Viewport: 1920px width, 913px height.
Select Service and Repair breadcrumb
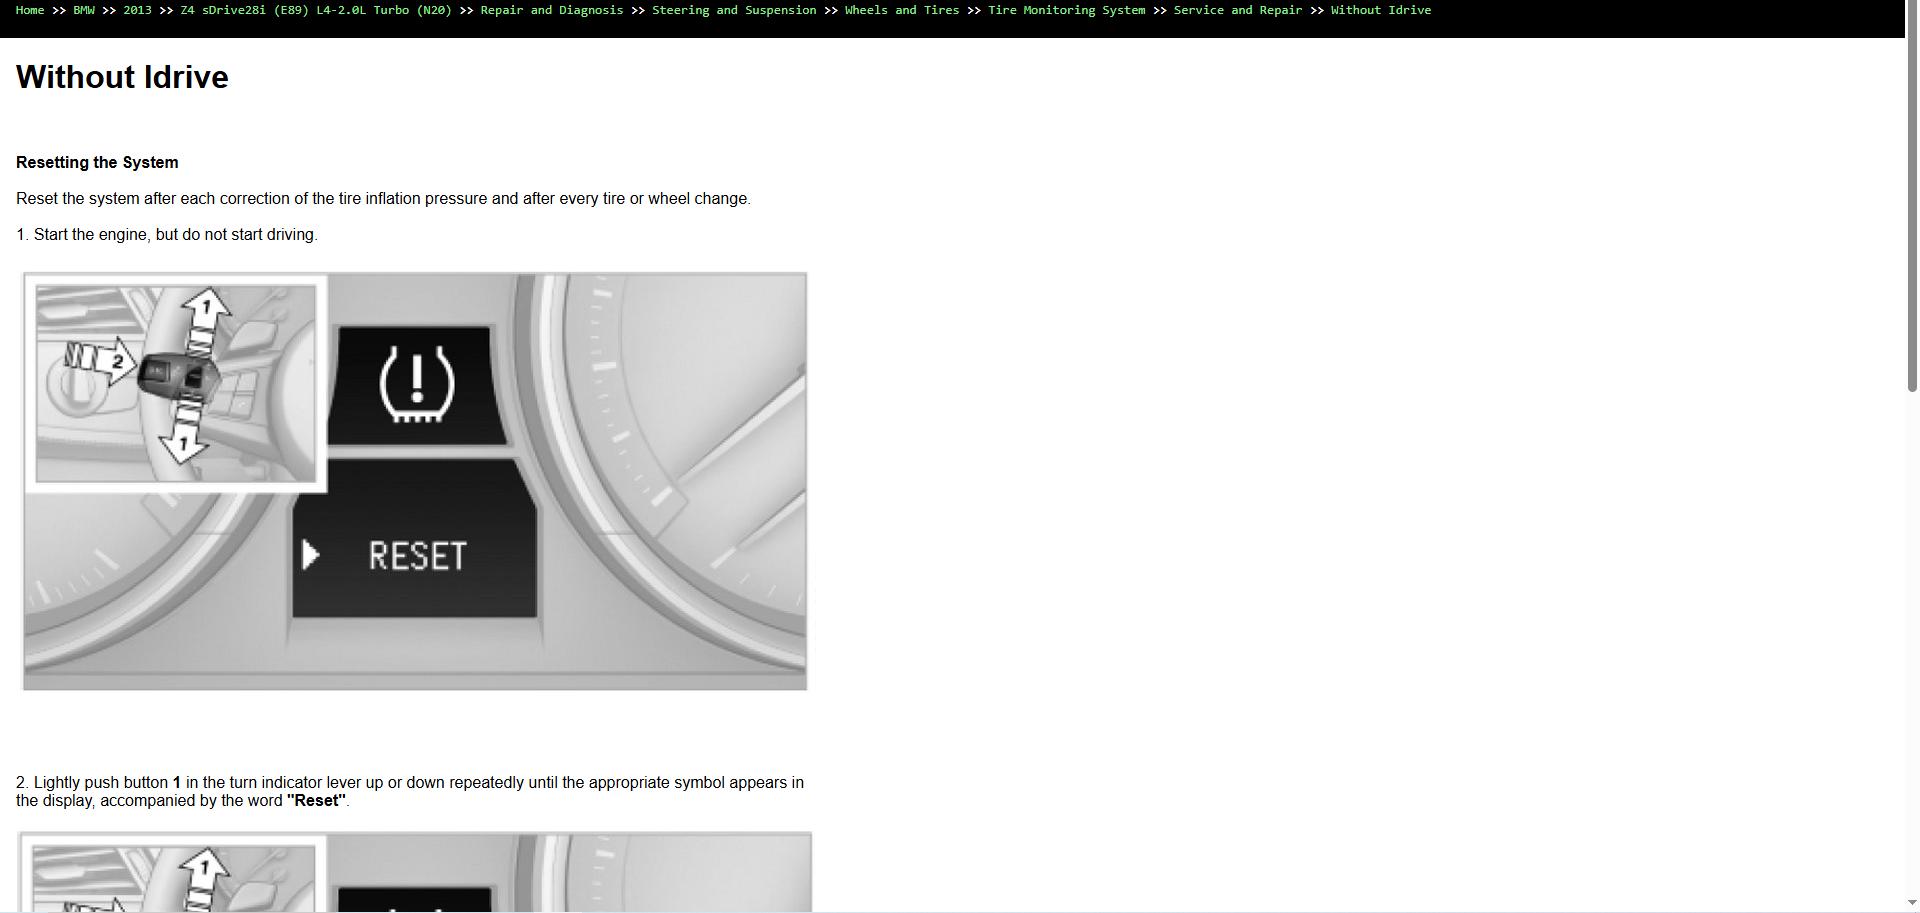point(1238,10)
